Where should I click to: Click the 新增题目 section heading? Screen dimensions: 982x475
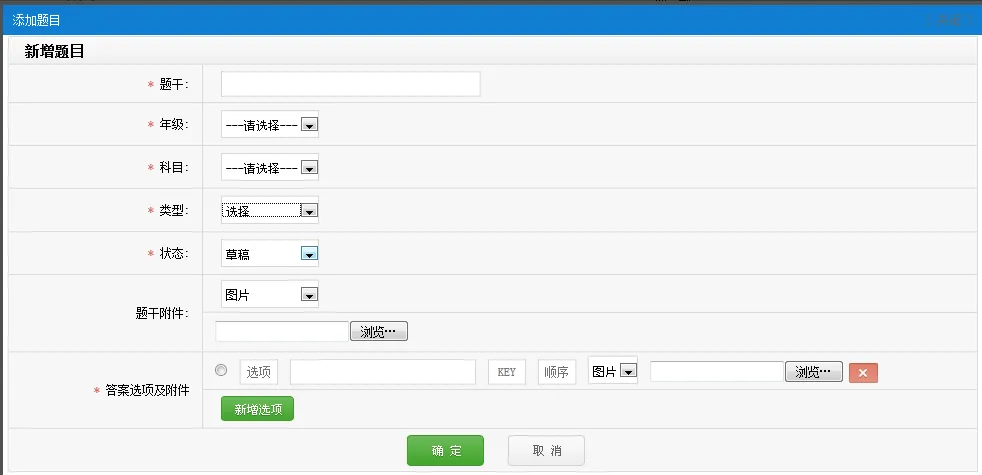click(x=54, y=51)
